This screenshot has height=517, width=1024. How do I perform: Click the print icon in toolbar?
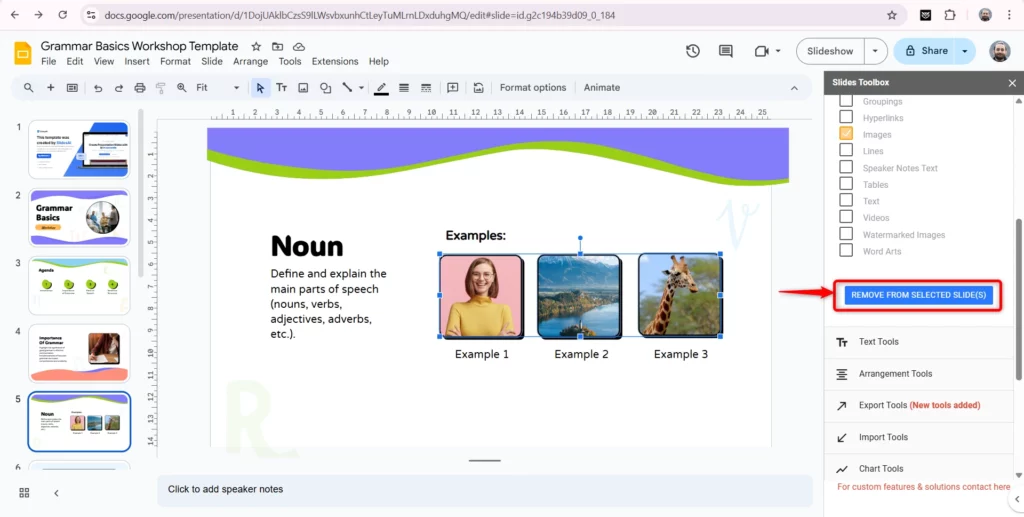139,88
